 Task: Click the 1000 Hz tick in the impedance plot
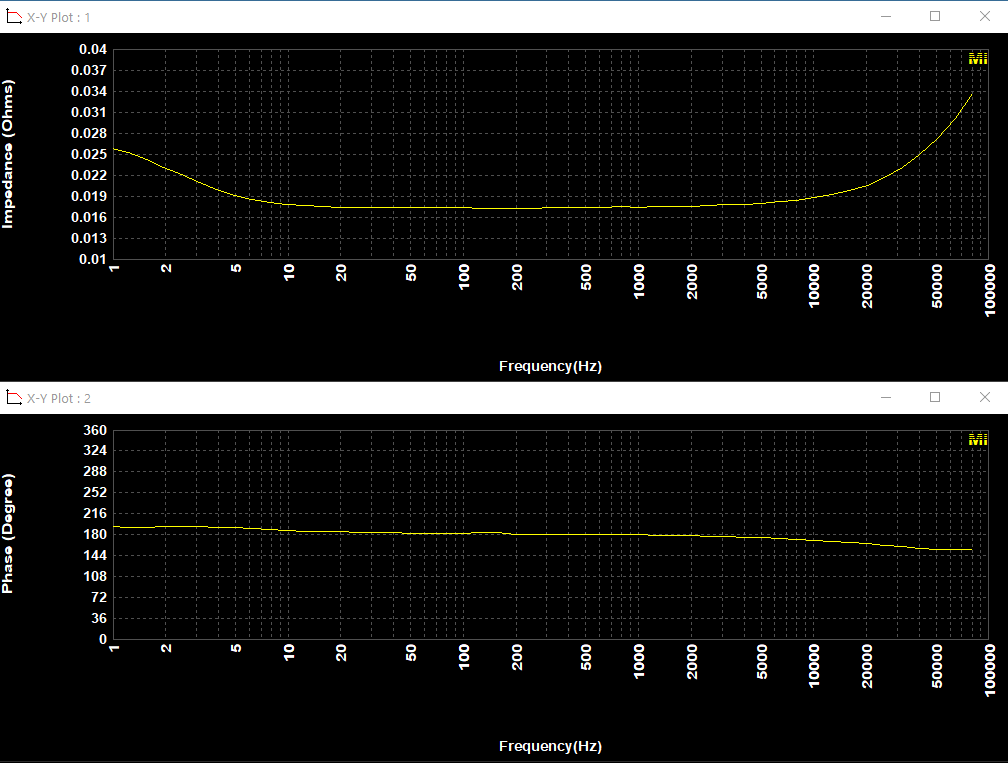click(x=640, y=282)
